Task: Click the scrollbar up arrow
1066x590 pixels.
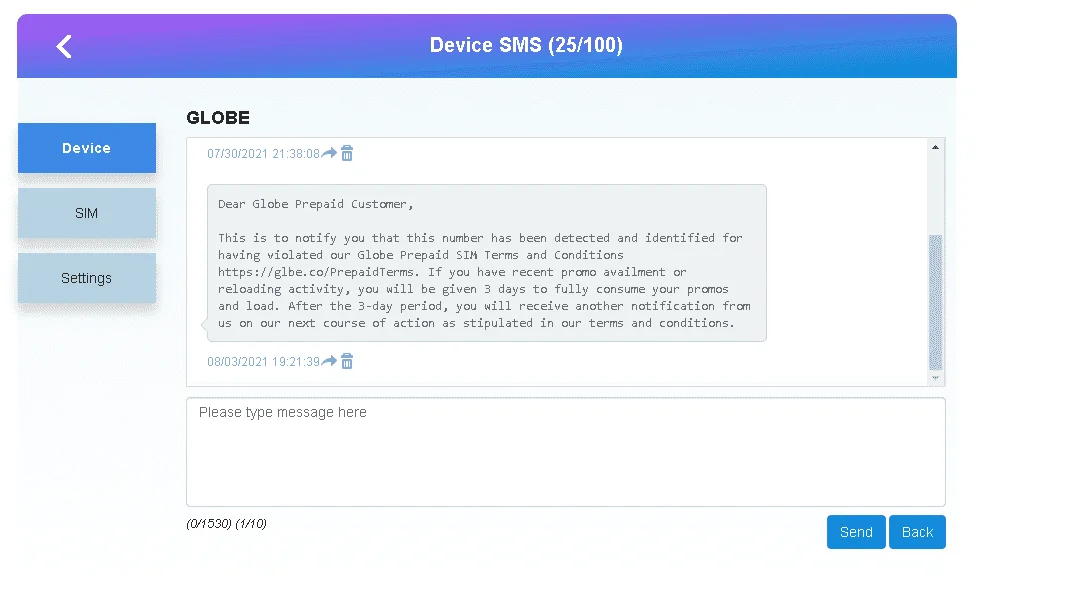Action: click(x=935, y=147)
